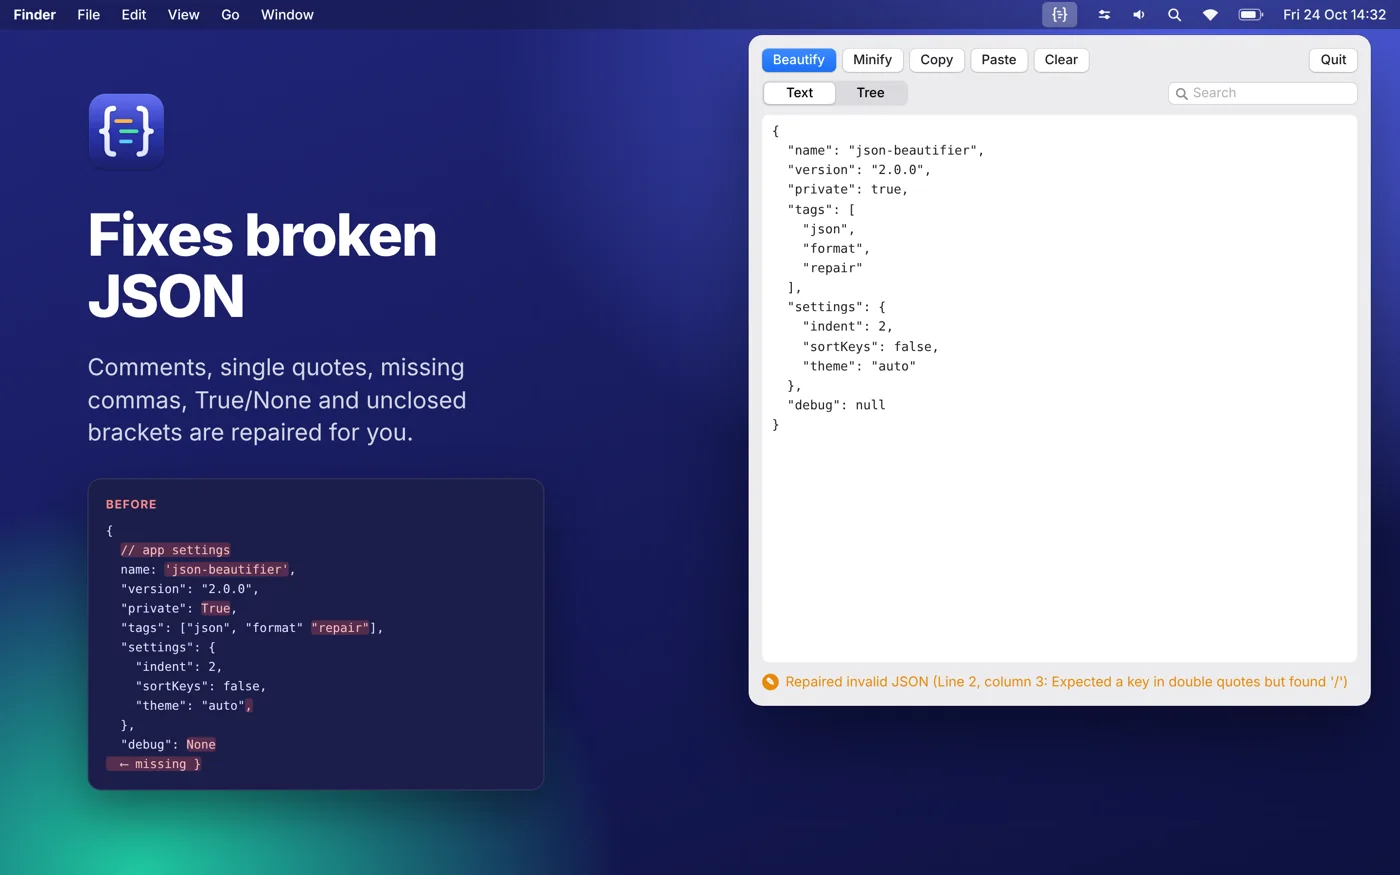
Task: Click the "name": "json-beautifier" line in editor
Action: (885, 151)
